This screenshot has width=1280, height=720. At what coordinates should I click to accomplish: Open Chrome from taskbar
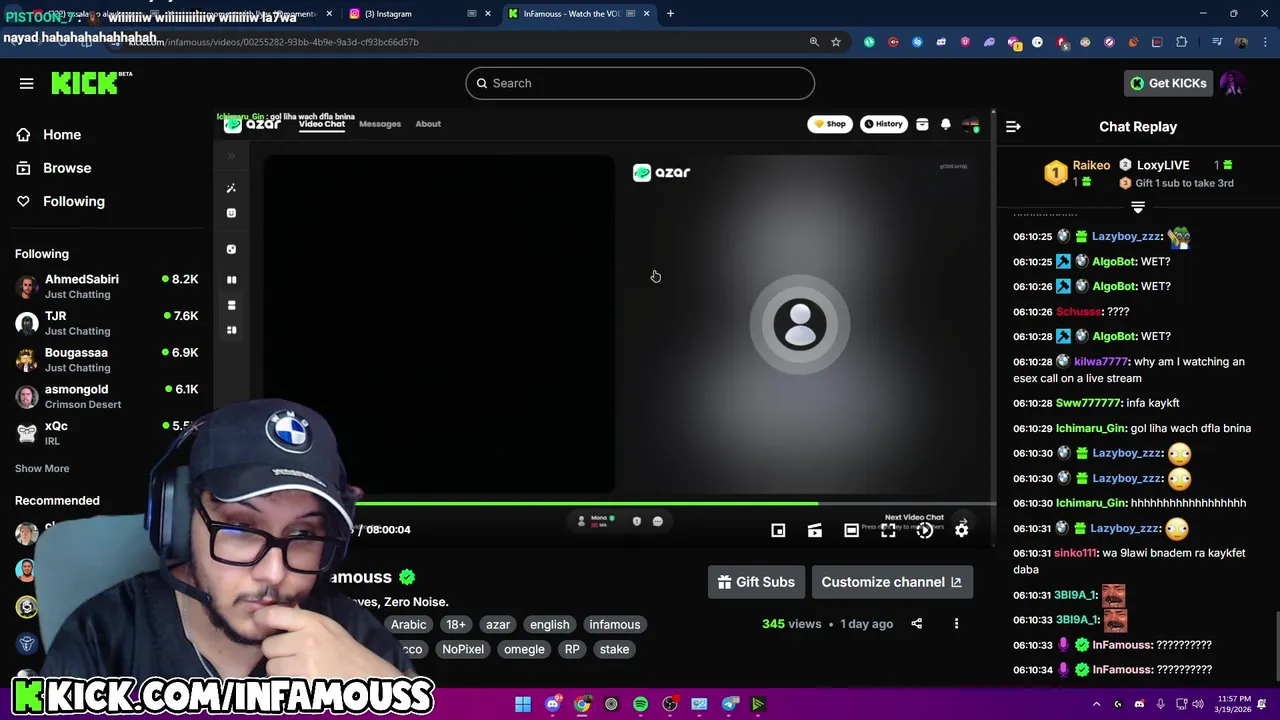point(581,704)
